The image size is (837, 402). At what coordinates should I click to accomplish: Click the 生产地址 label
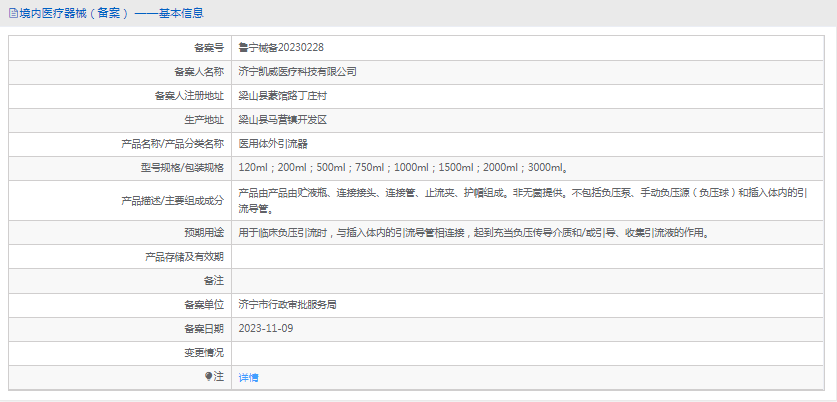coord(204,120)
